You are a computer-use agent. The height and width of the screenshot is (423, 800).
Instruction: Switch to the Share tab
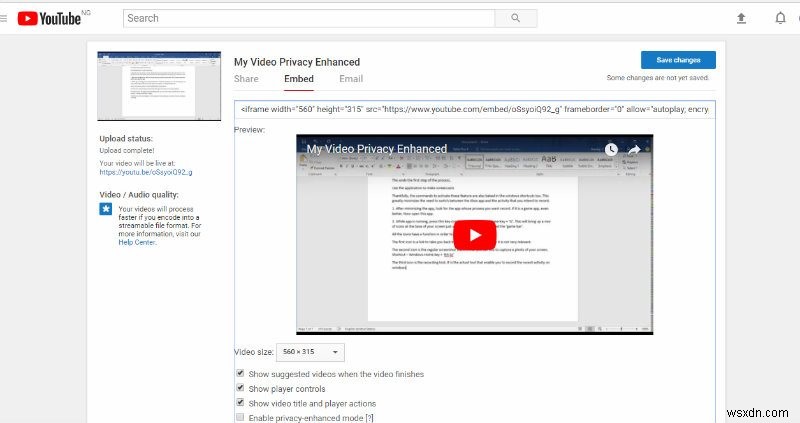(246, 79)
